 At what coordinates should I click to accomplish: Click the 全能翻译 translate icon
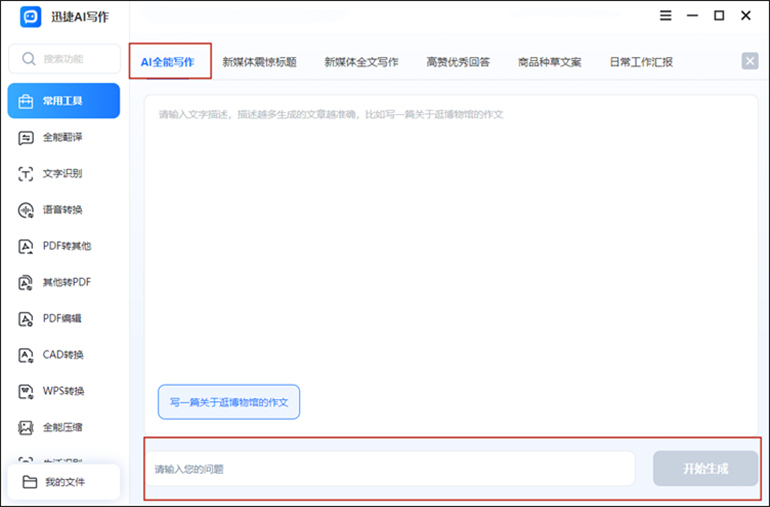[x=26, y=138]
